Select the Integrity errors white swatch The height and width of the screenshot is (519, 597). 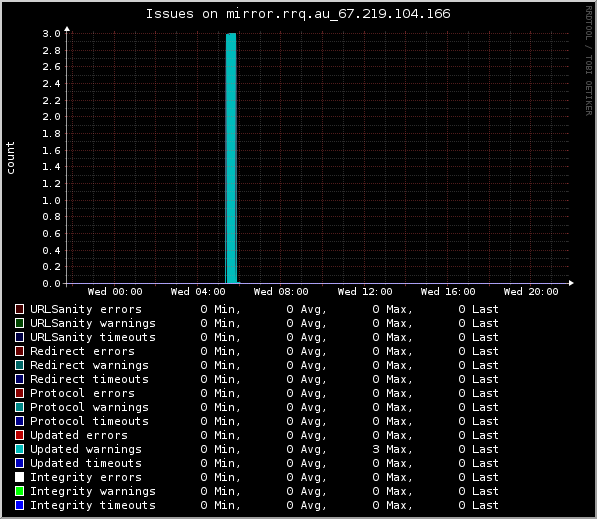19,477
